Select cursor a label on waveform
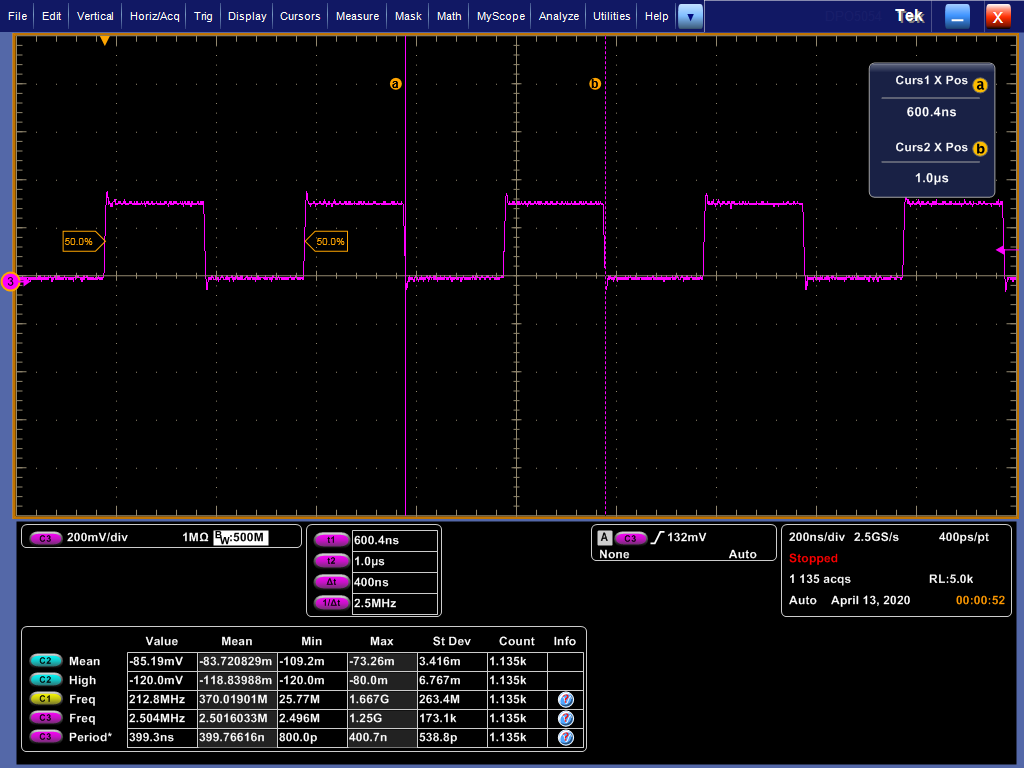 pos(395,84)
